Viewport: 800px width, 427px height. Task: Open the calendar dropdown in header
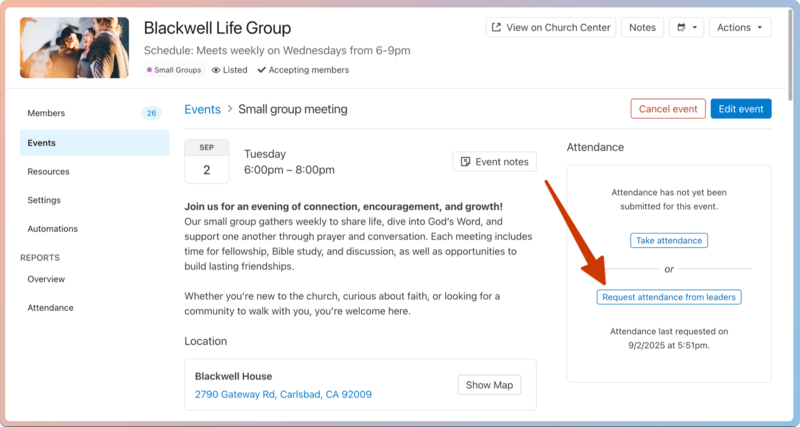pos(687,28)
